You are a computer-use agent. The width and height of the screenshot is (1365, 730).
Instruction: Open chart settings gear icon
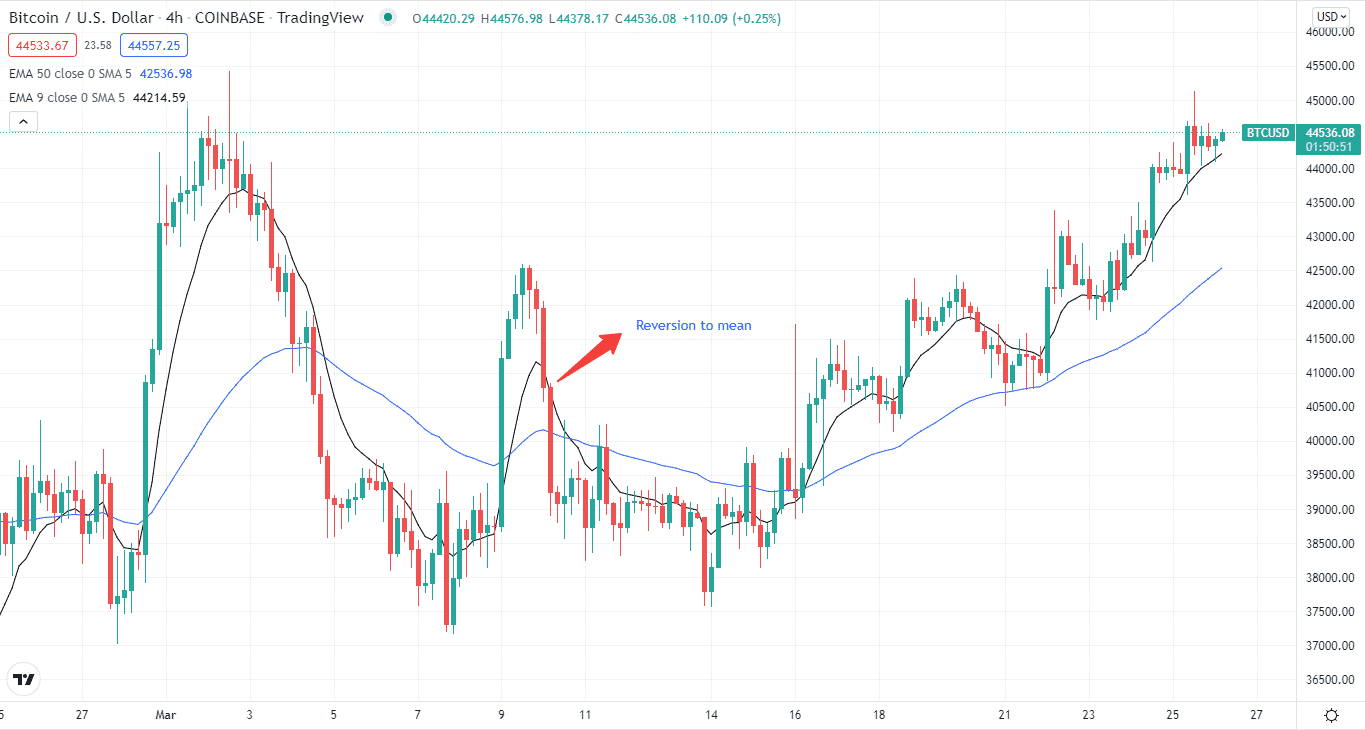(x=1332, y=715)
